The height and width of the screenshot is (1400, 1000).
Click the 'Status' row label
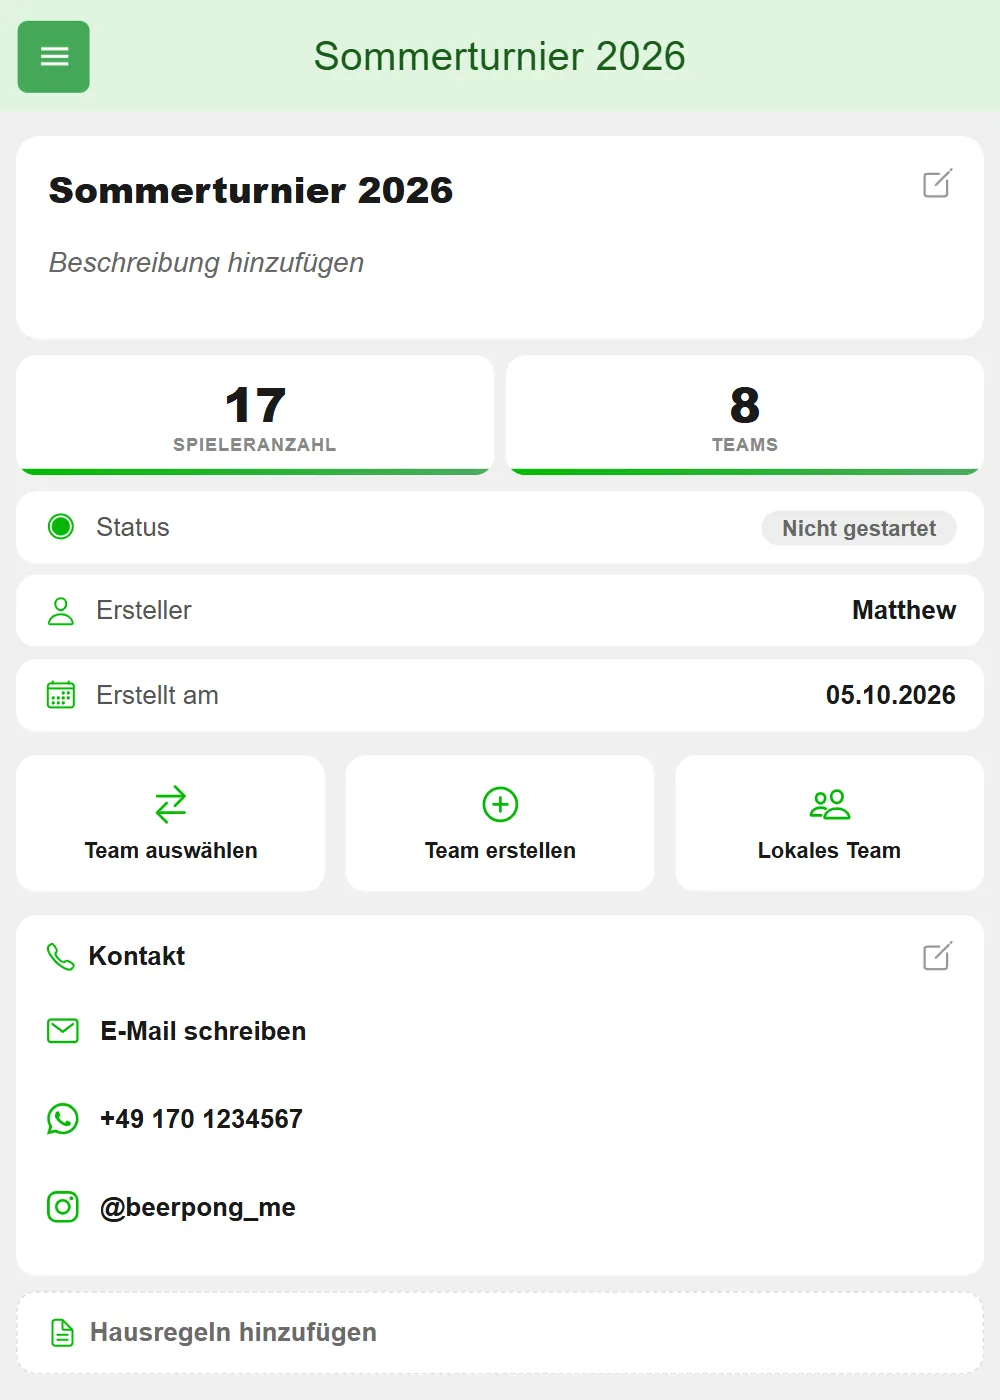[133, 527]
